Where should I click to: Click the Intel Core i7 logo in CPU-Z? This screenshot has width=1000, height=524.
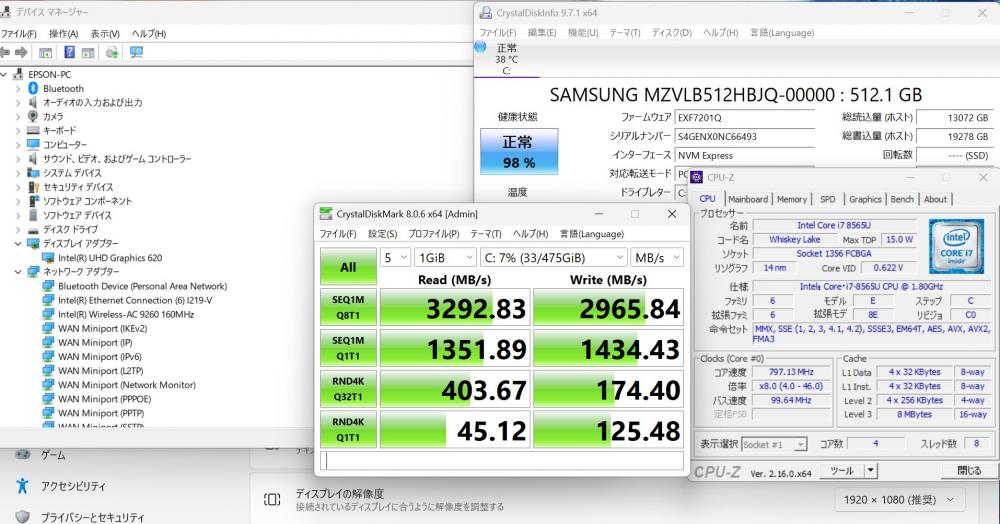click(957, 246)
